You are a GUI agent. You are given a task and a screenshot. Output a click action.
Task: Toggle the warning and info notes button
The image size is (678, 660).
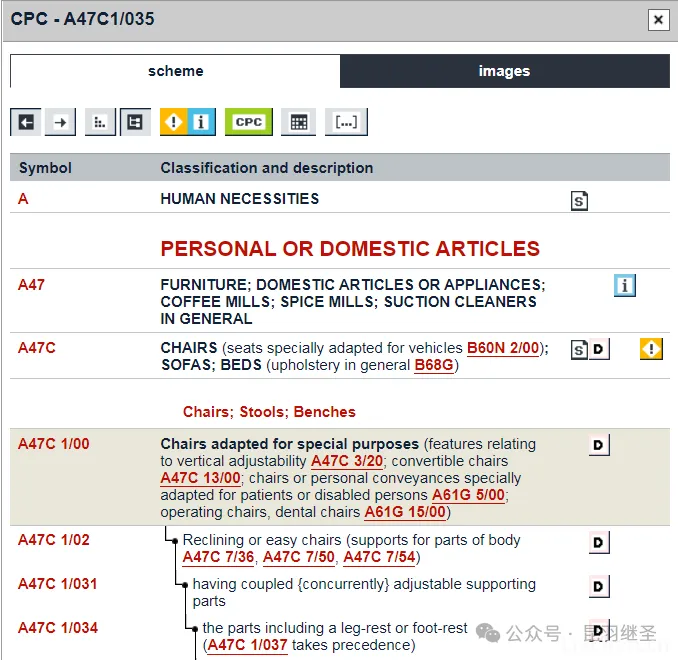[x=188, y=122]
